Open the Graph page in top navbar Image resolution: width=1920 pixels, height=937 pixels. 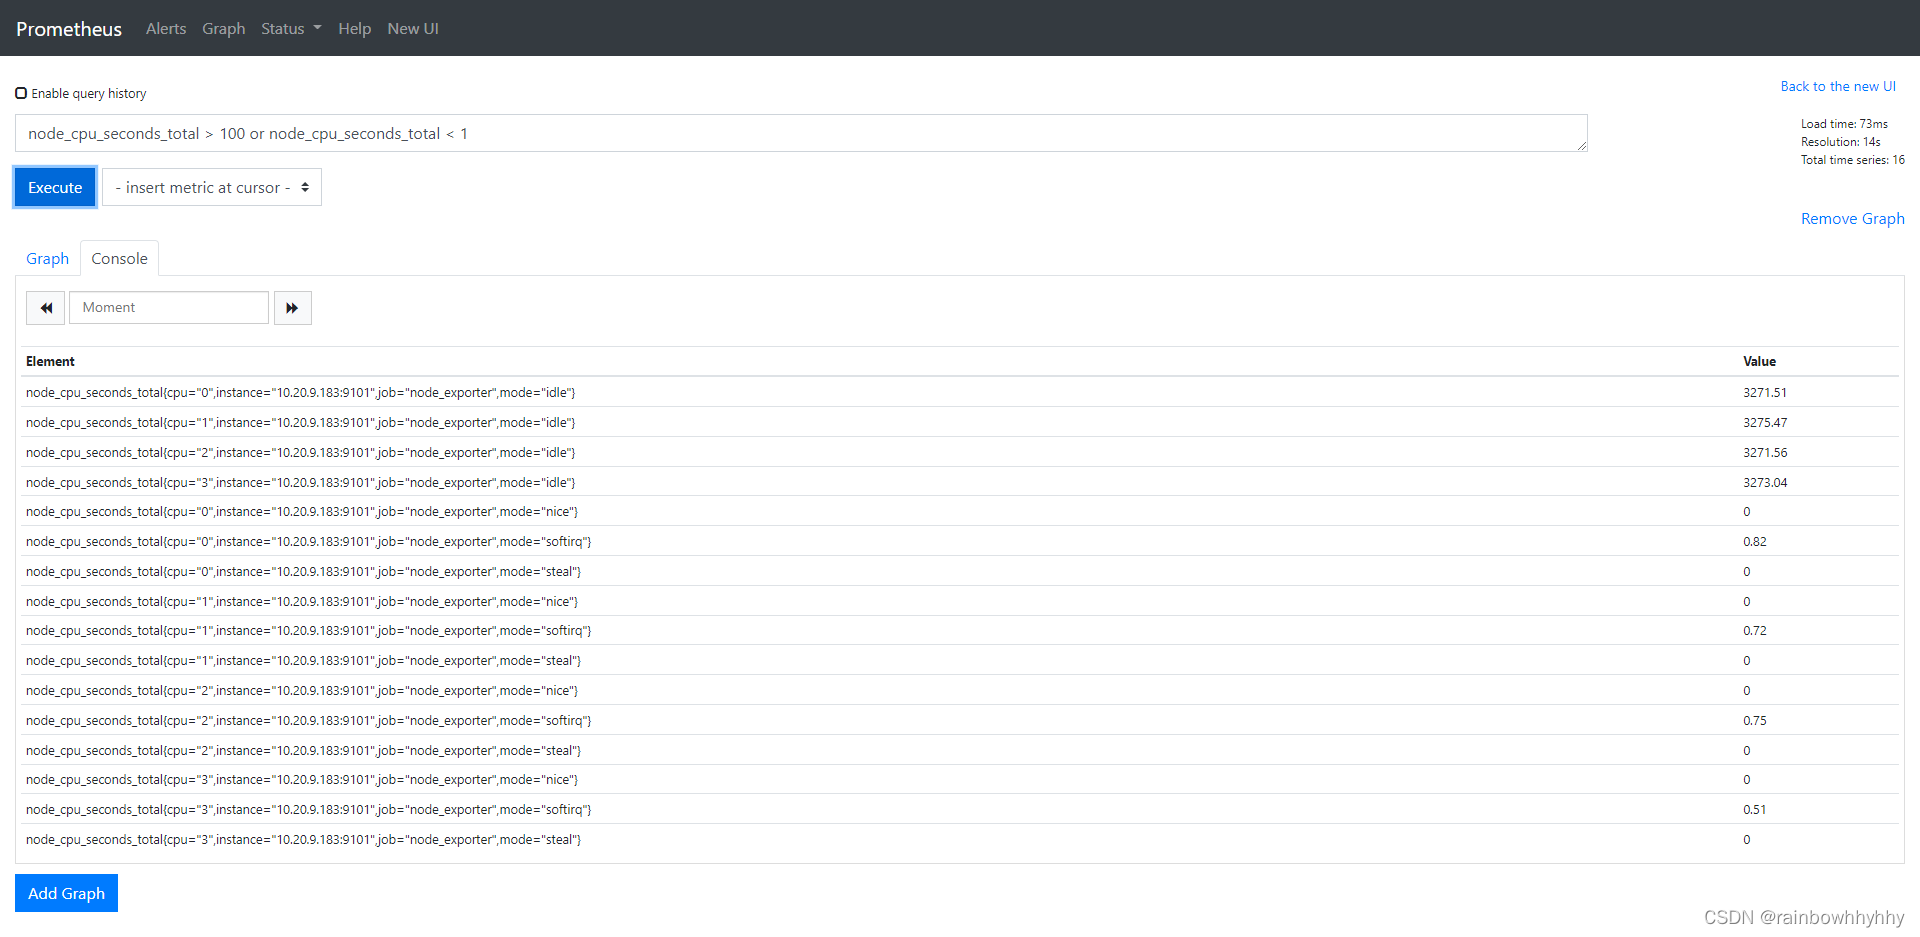coord(223,28)
